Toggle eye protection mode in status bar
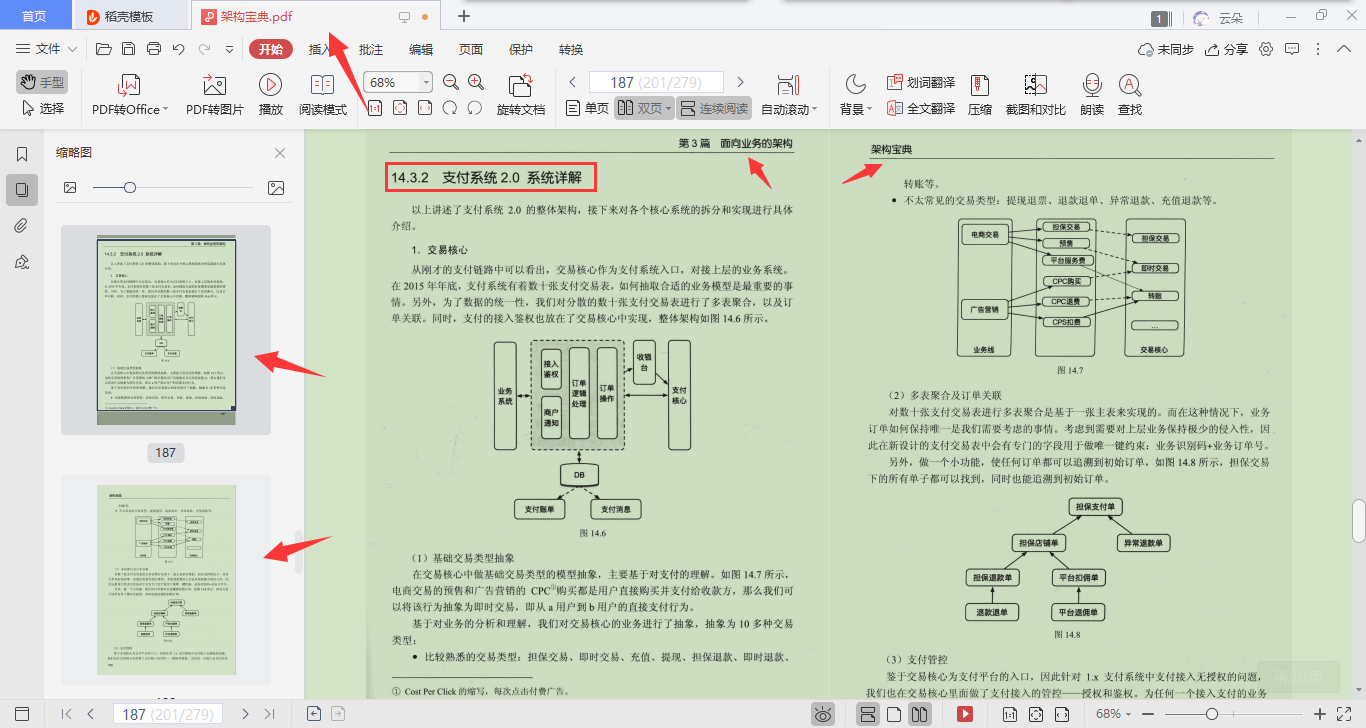The width and height of the screenshot is (1366, 728). (823, 714)
